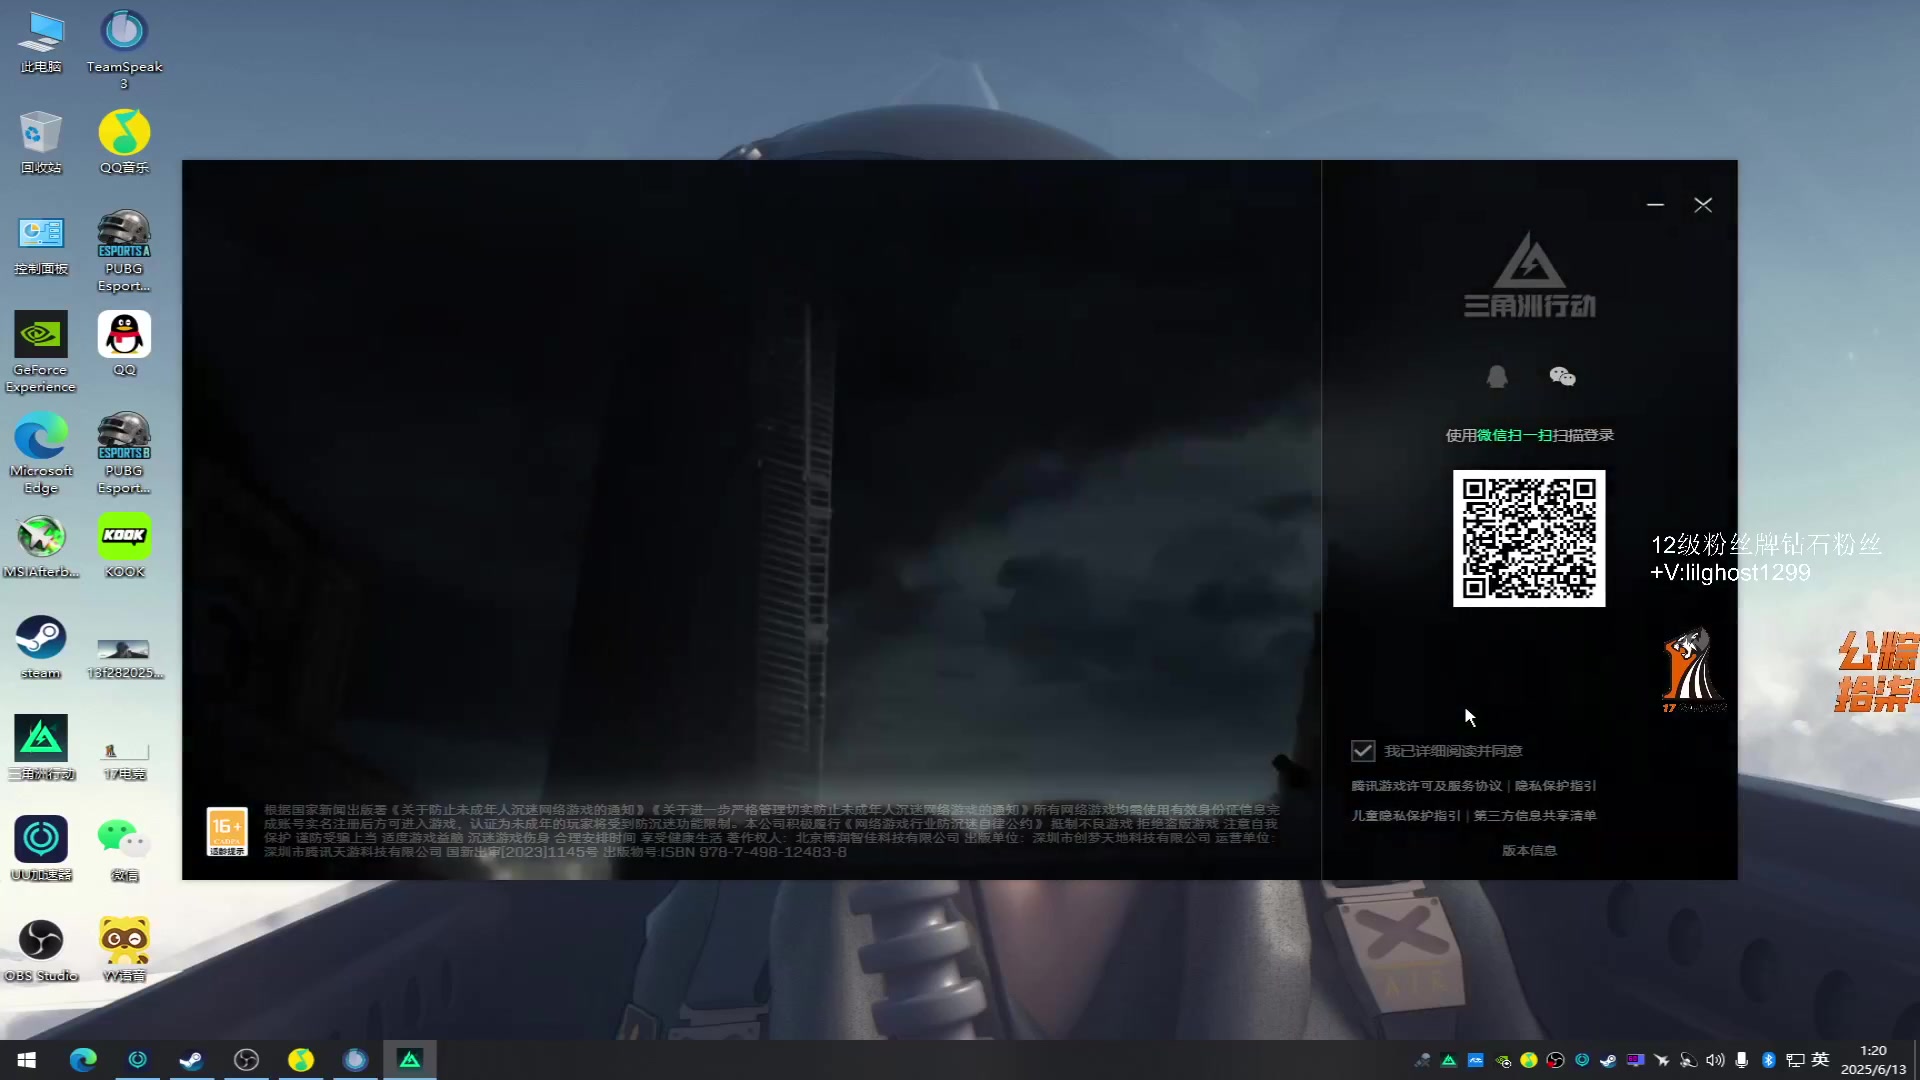Select the 此电脑 desktop icon
Image resolution: width=1920 pixels, height=1080 pixels.
tap(41, 42)
